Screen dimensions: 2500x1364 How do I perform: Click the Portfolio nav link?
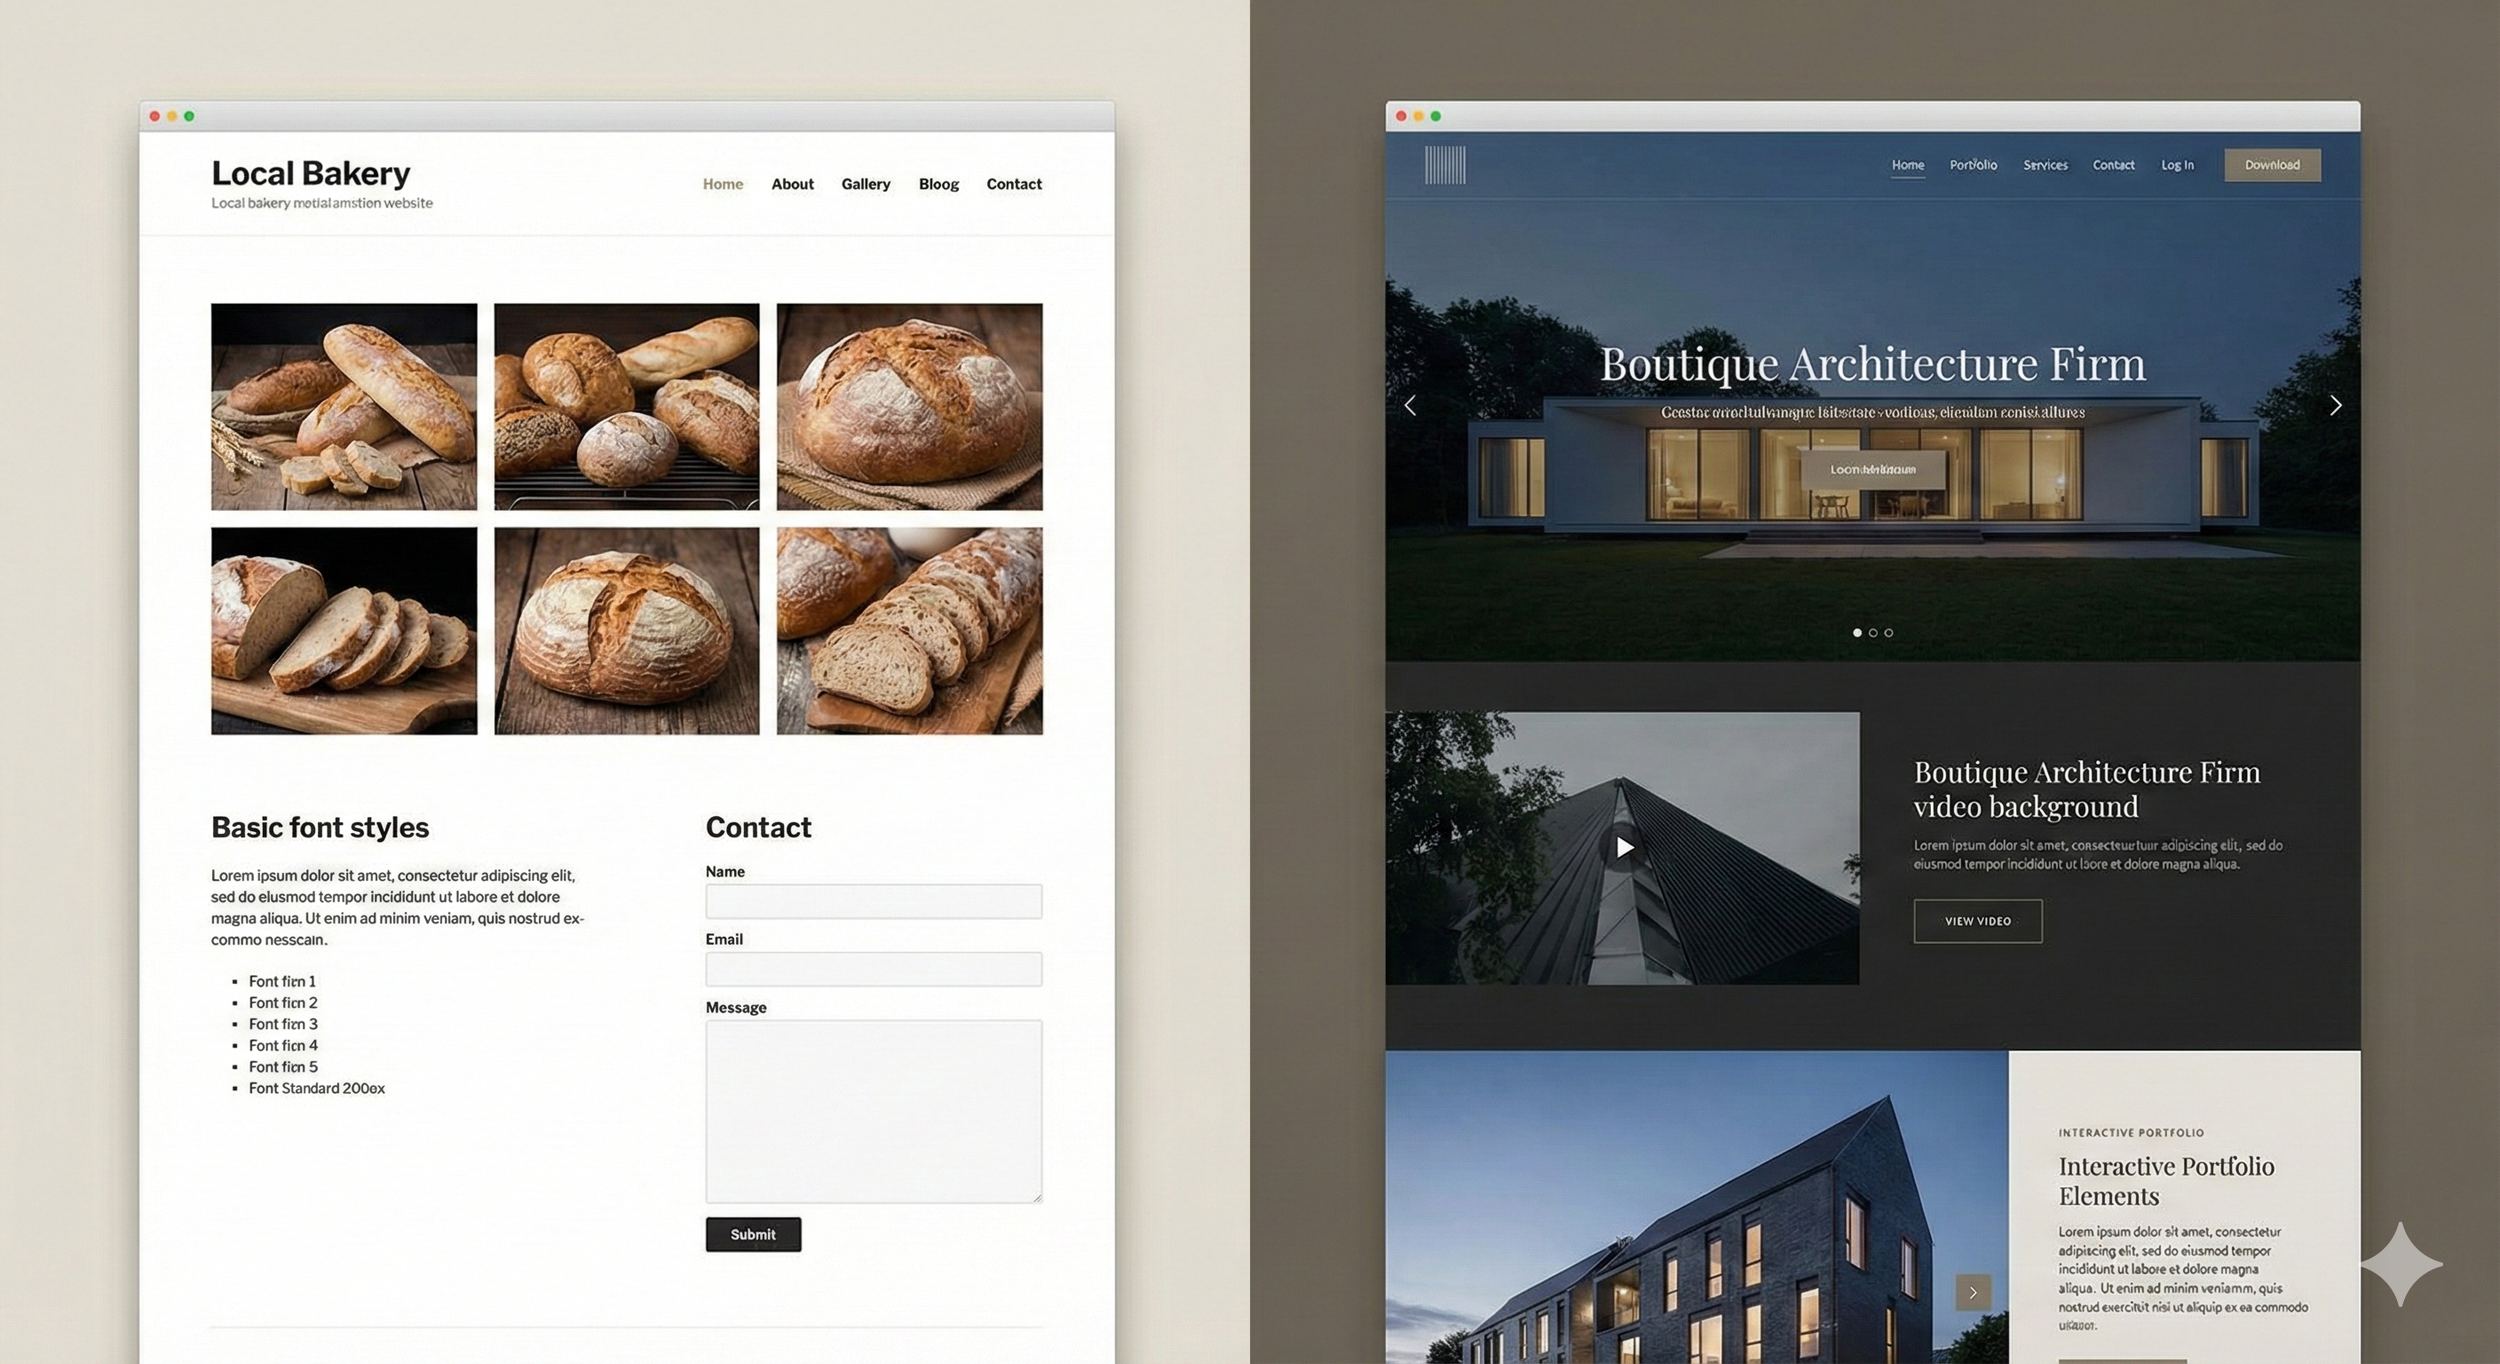coord(1972,165)
